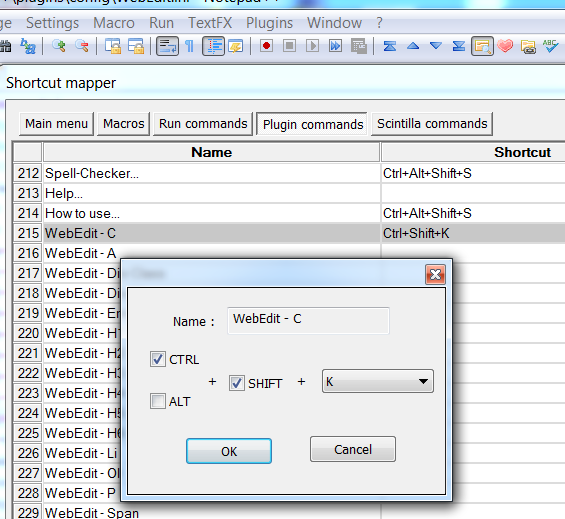Switch to the Run commands tab
565x519 pixels.
point(203,124)
